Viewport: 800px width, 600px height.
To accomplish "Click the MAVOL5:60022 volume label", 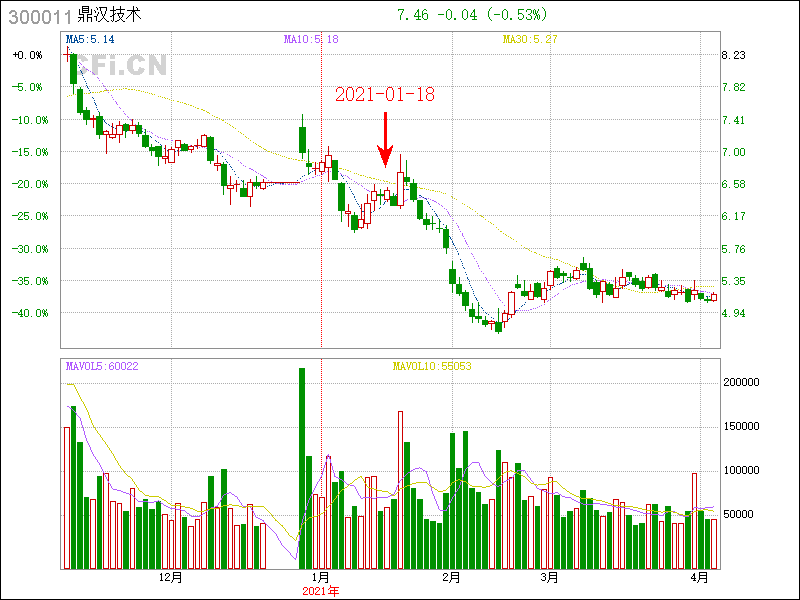I will click(x=101, y=366).
